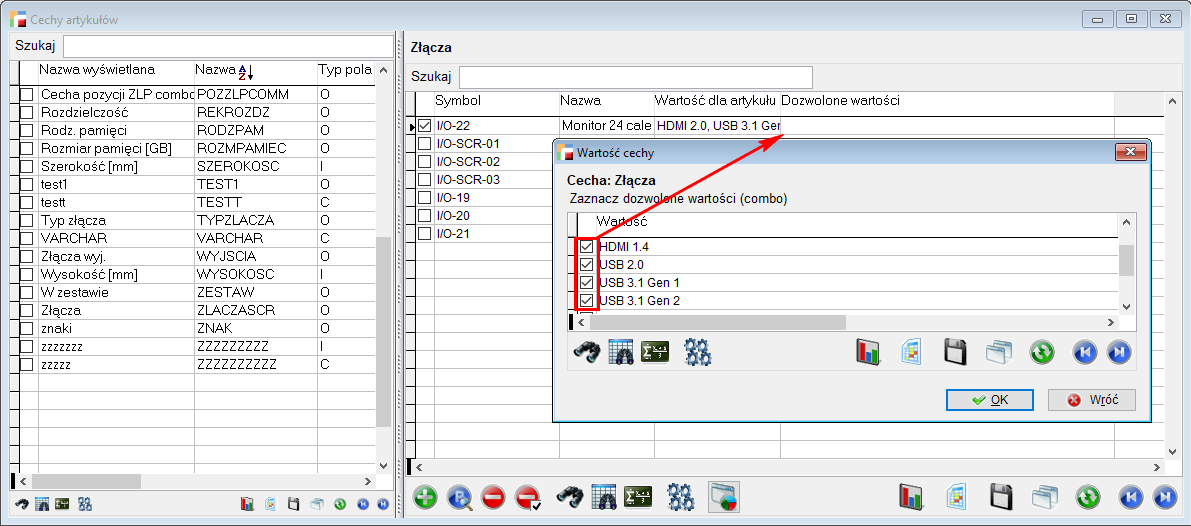Click stacked windows icon in Wartość cechy dialog

[x=999, y=352]
